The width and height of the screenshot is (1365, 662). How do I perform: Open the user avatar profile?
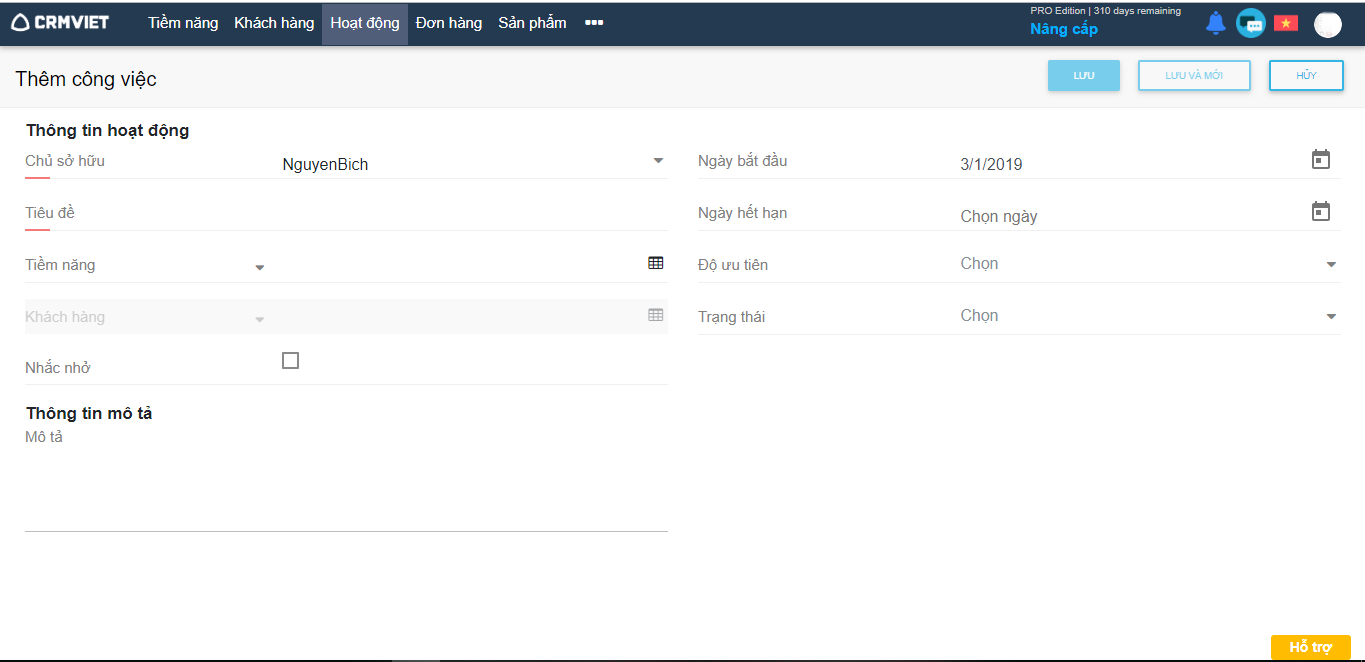[x=1327, y=24]
